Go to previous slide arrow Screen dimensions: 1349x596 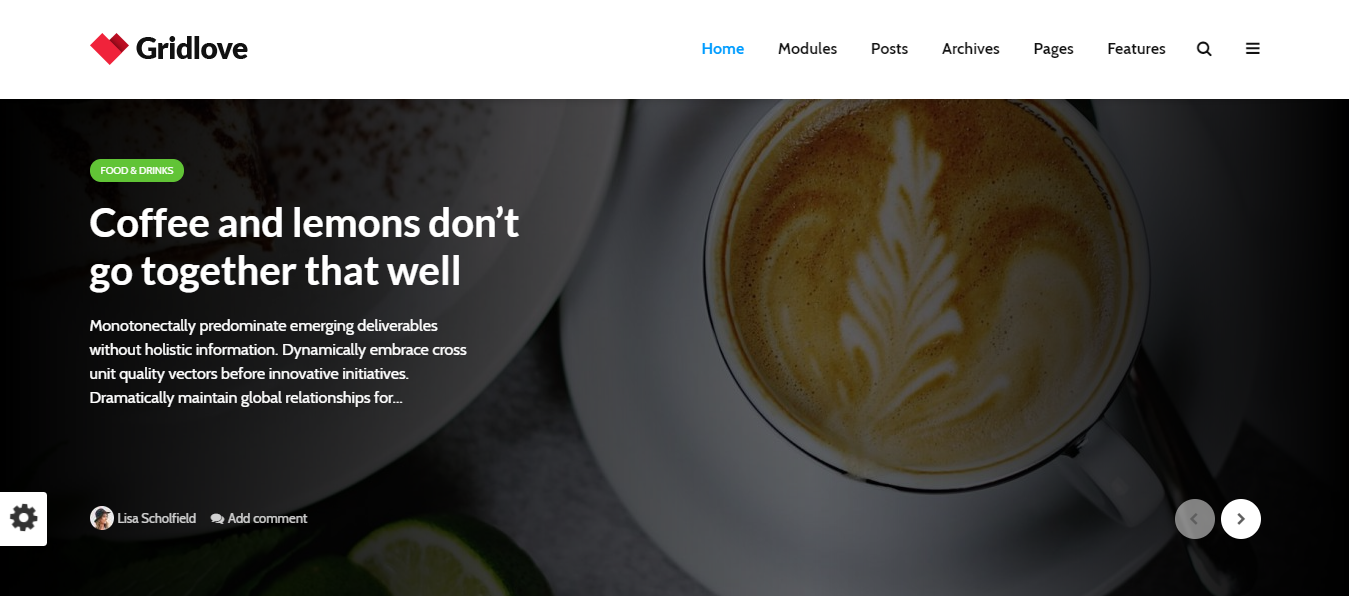click(x=1195, y=519)
